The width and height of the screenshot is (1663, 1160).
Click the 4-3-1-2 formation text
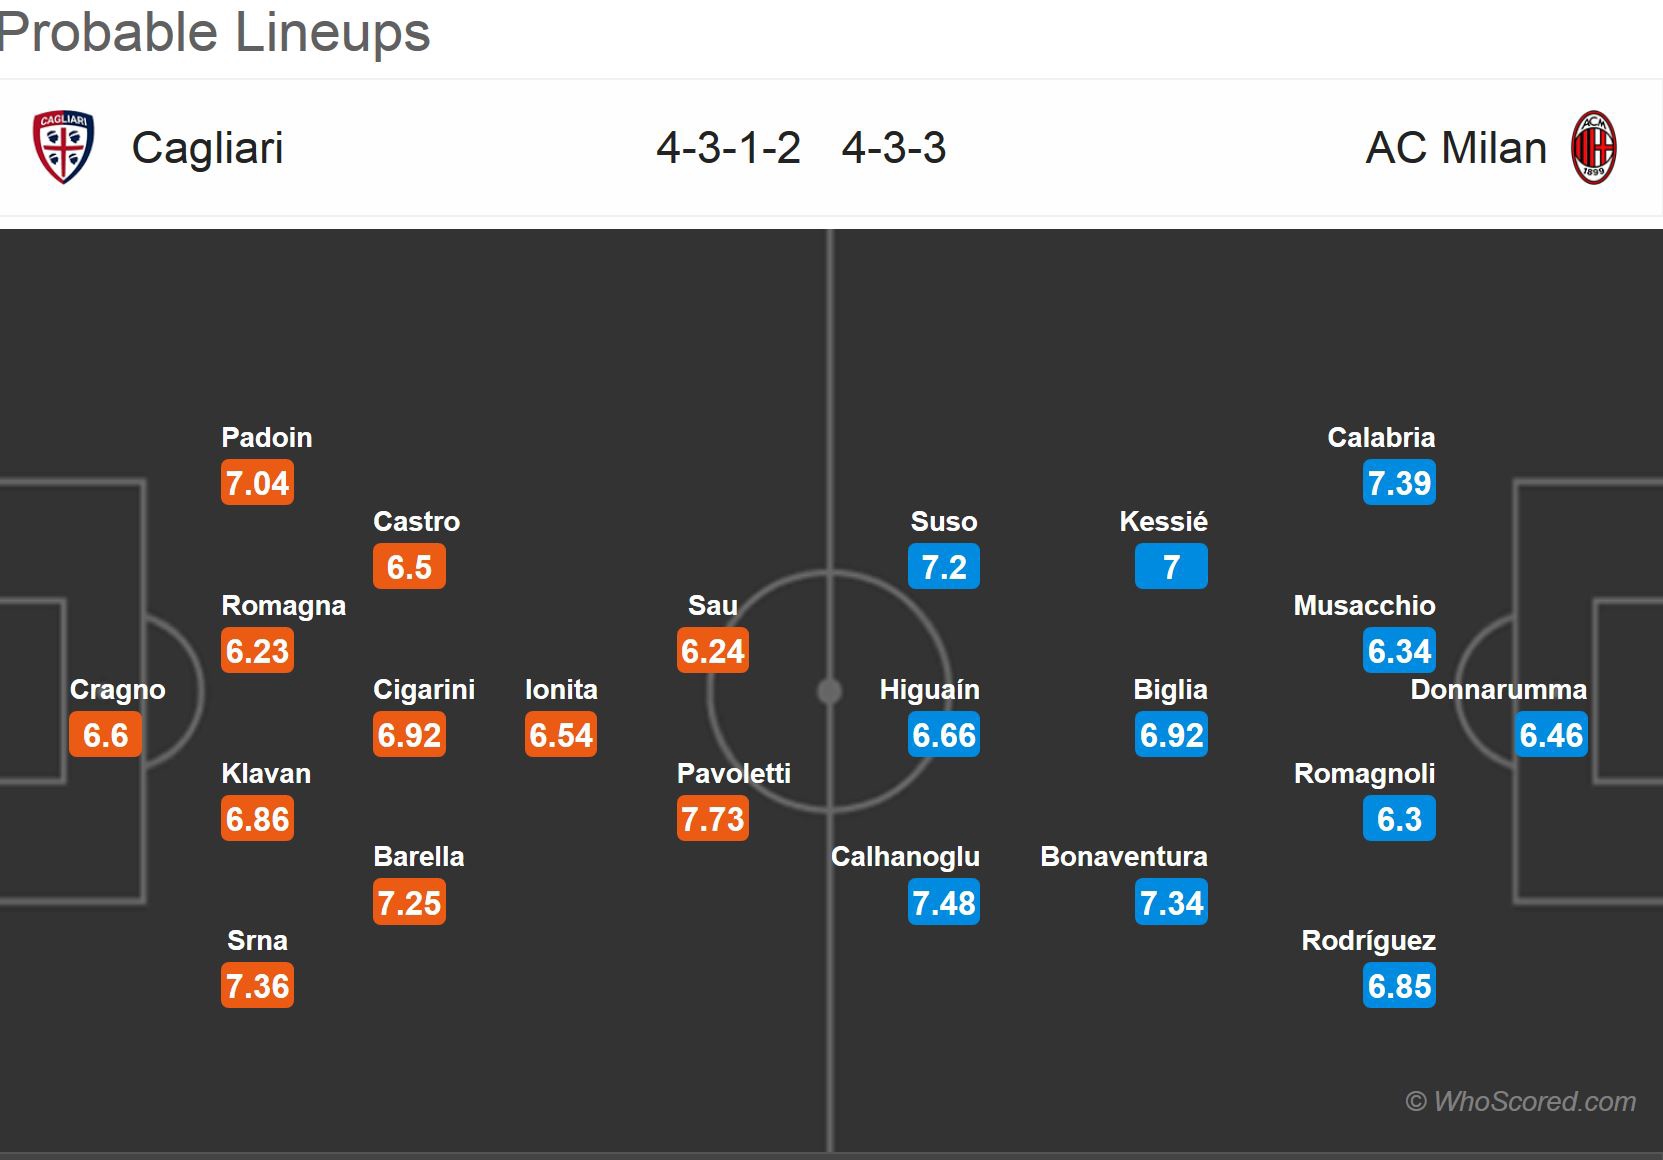pyautogui.click(x=728, y=148)
